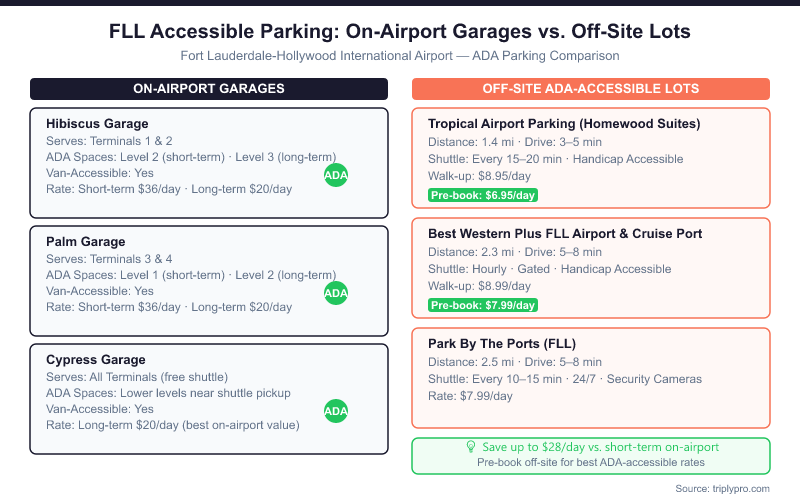Click the ADA badge on Hibiscus Garage
The width and height of the screenshot is (800, 500).
coord(336,175)
